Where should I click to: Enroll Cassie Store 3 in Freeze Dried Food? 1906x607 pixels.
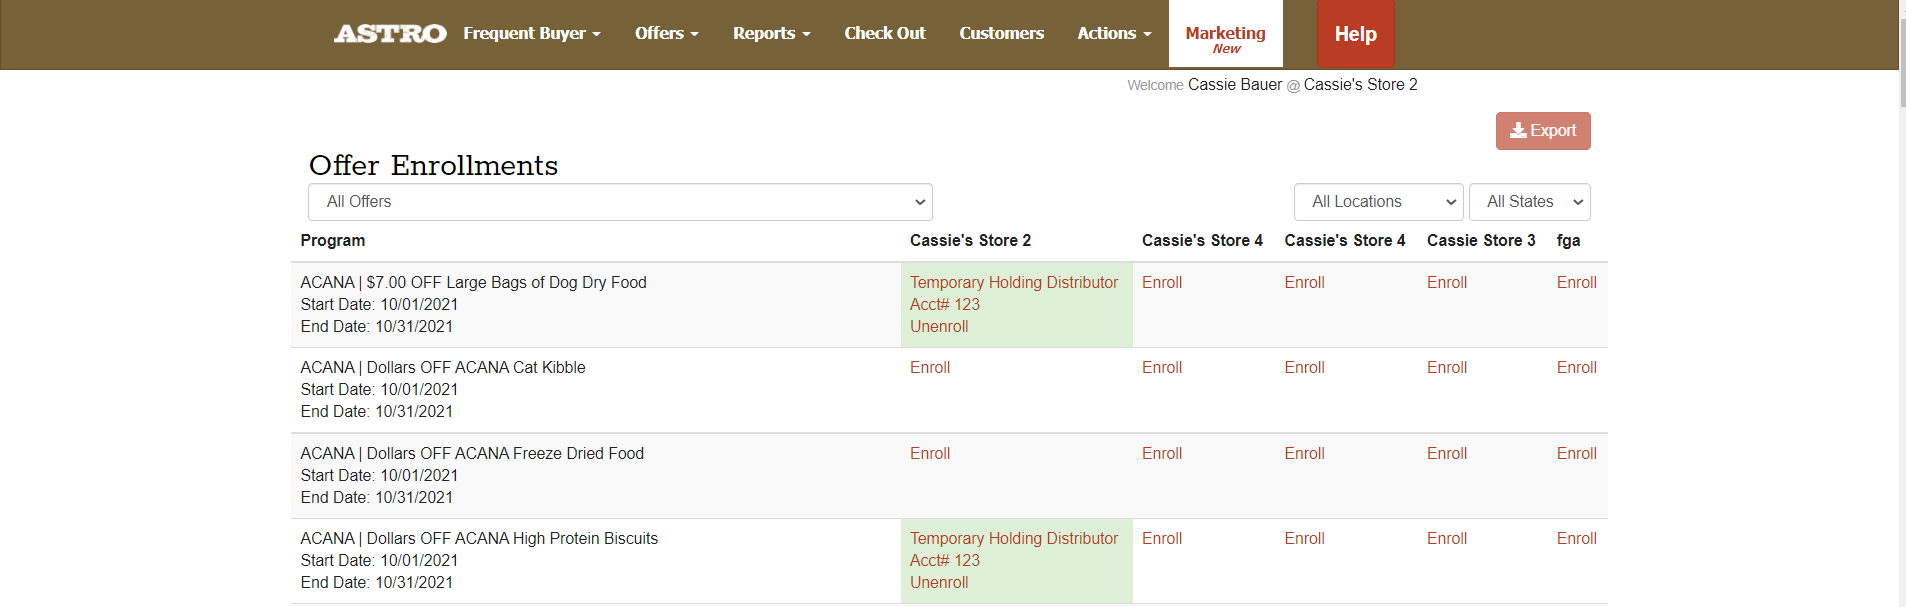pos(1446,454)
